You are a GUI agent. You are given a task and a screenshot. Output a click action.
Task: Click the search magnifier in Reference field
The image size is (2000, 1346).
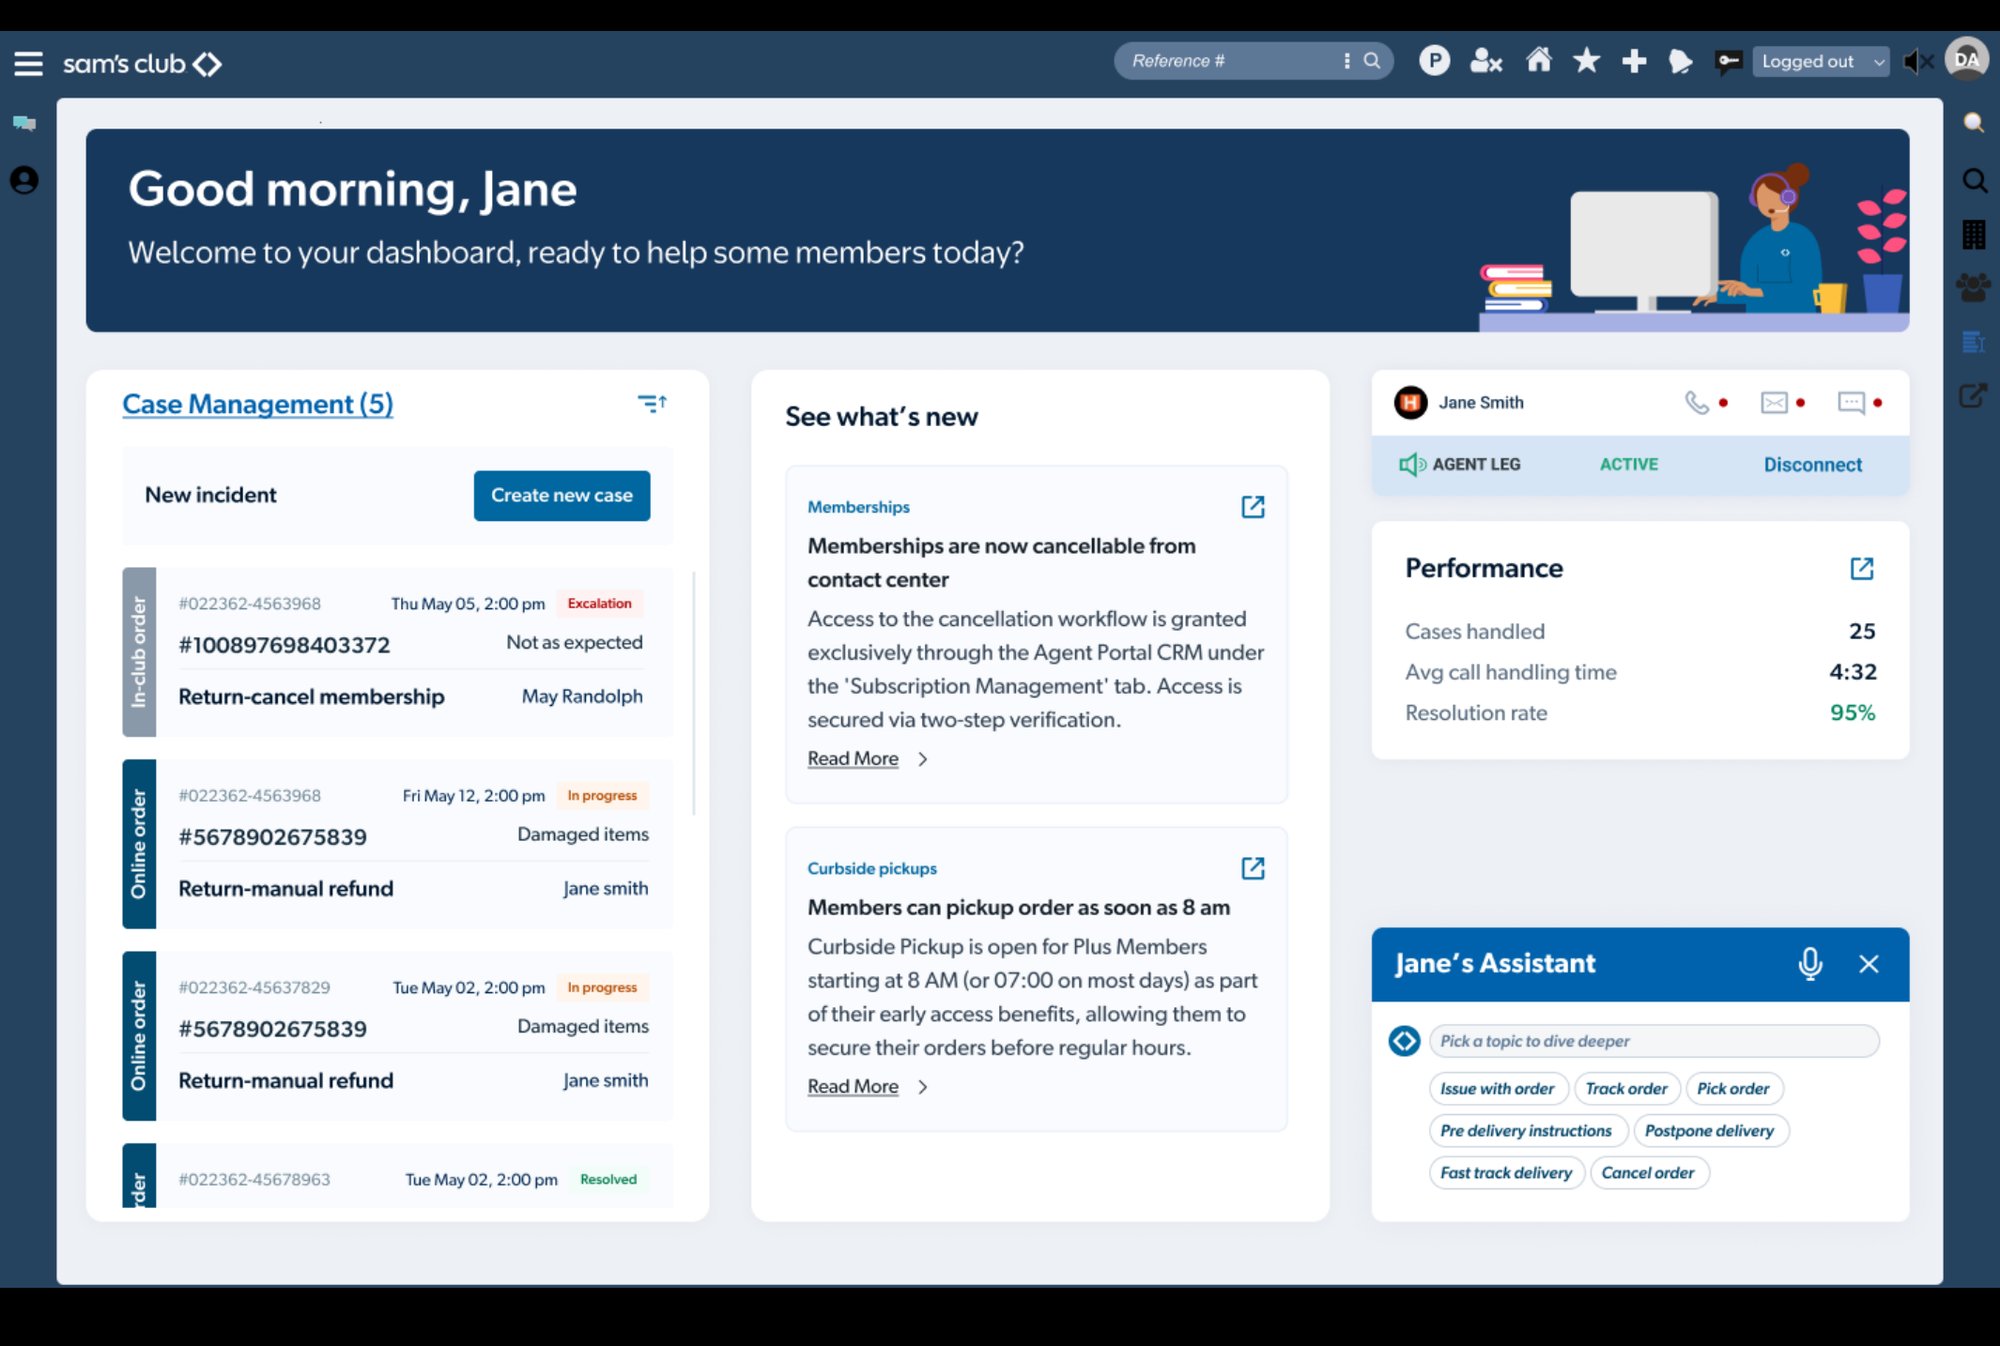click(x=1372, y=61)
